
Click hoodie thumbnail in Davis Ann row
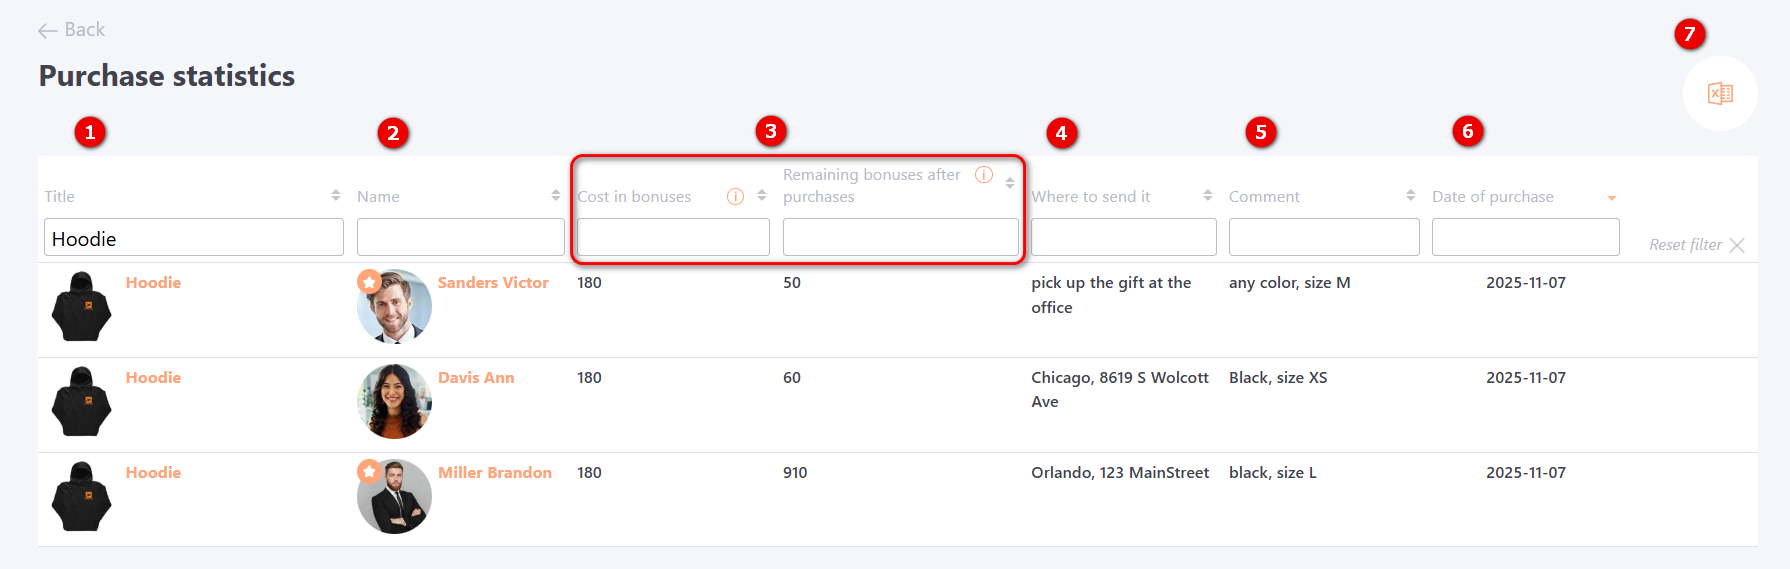point(81,402)
